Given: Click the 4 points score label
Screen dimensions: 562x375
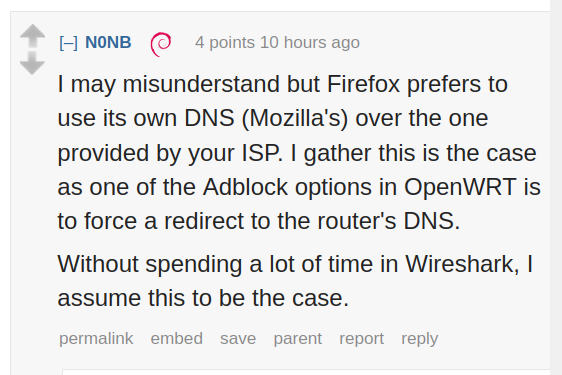Looking at the screenshot, I should coord(225,43).
